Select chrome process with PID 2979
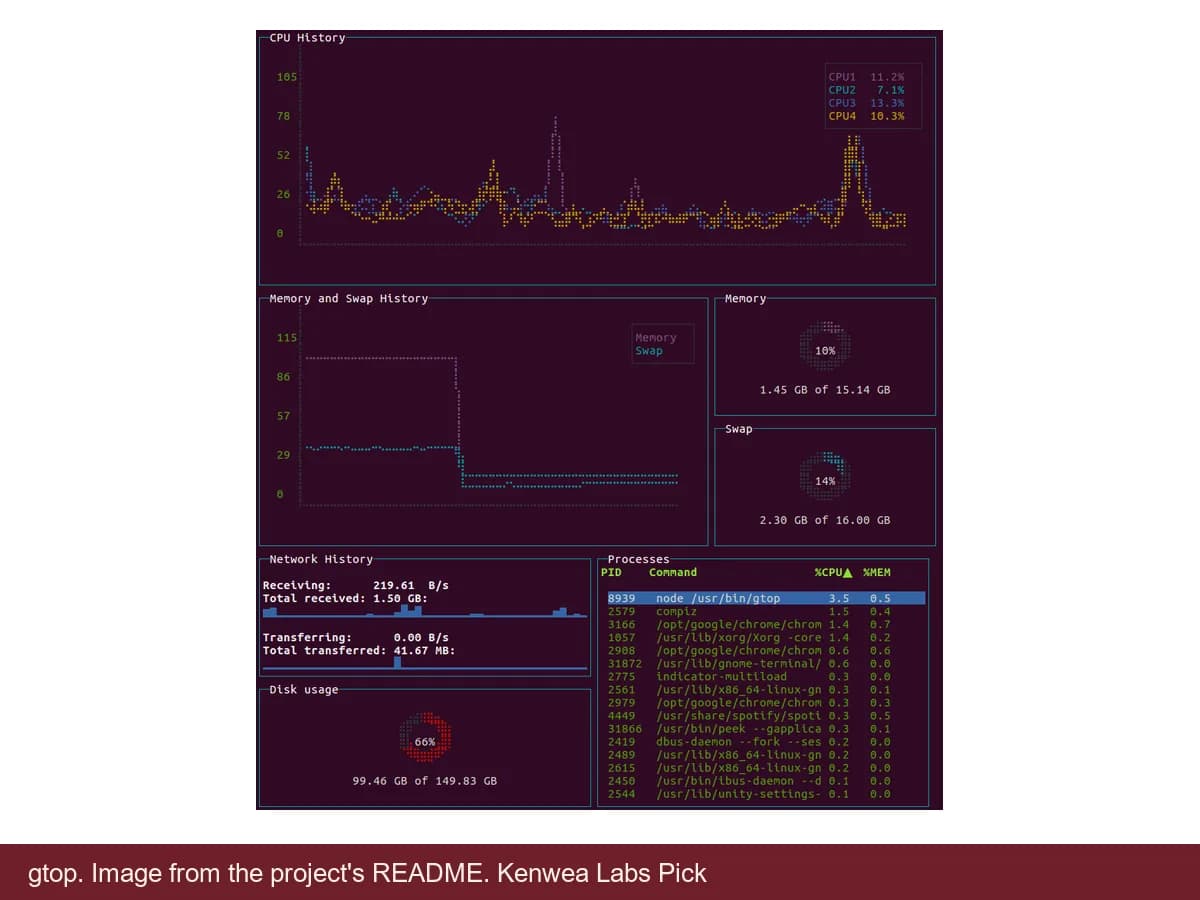The width and height of the screenshot is (1200, 900). pyautogui.click(x=766, y=703)
